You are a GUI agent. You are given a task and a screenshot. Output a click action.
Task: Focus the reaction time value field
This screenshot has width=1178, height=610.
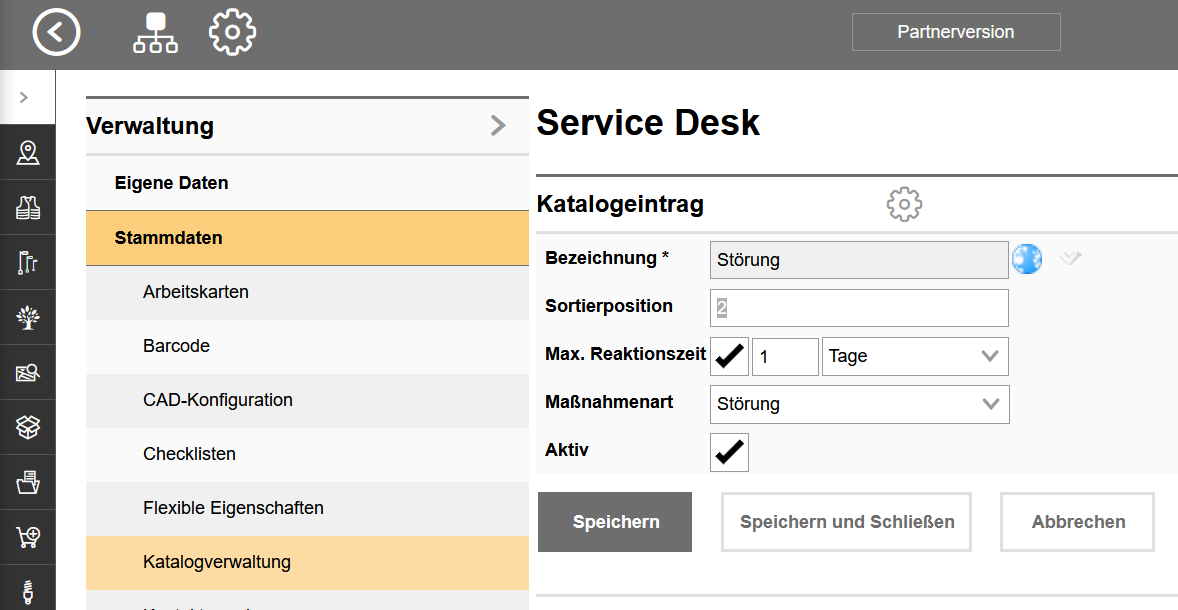pos(785,356)
